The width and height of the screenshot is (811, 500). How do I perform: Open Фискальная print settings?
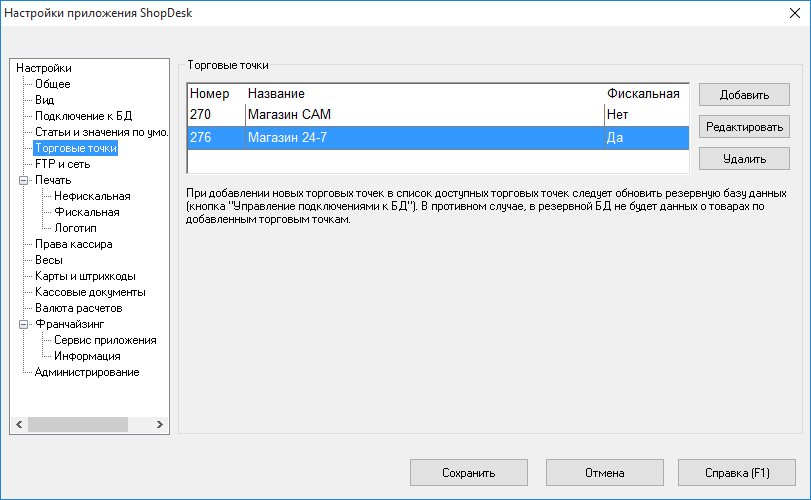pyautogui.click(x=87, y=212)
